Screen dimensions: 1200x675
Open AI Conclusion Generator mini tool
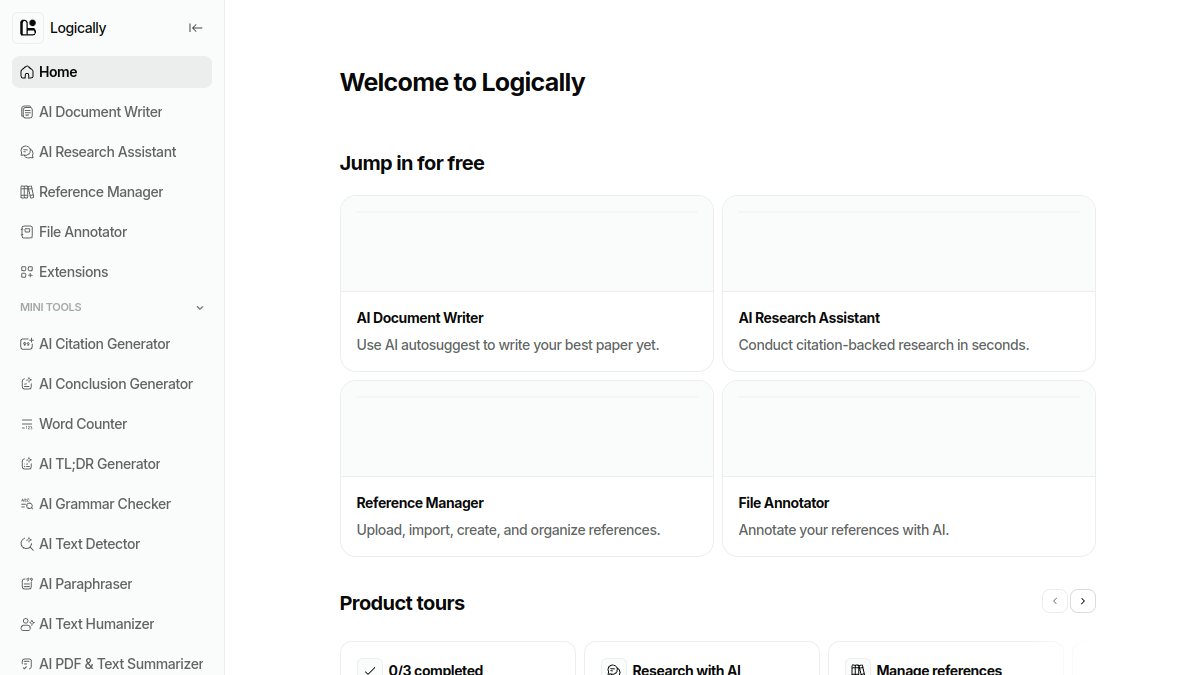pos(112,384)
